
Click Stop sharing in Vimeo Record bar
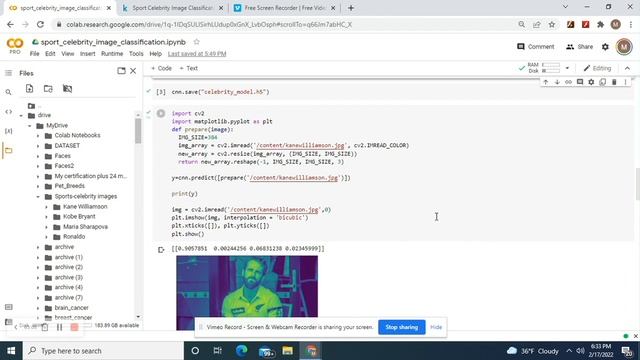click(402, 327)
